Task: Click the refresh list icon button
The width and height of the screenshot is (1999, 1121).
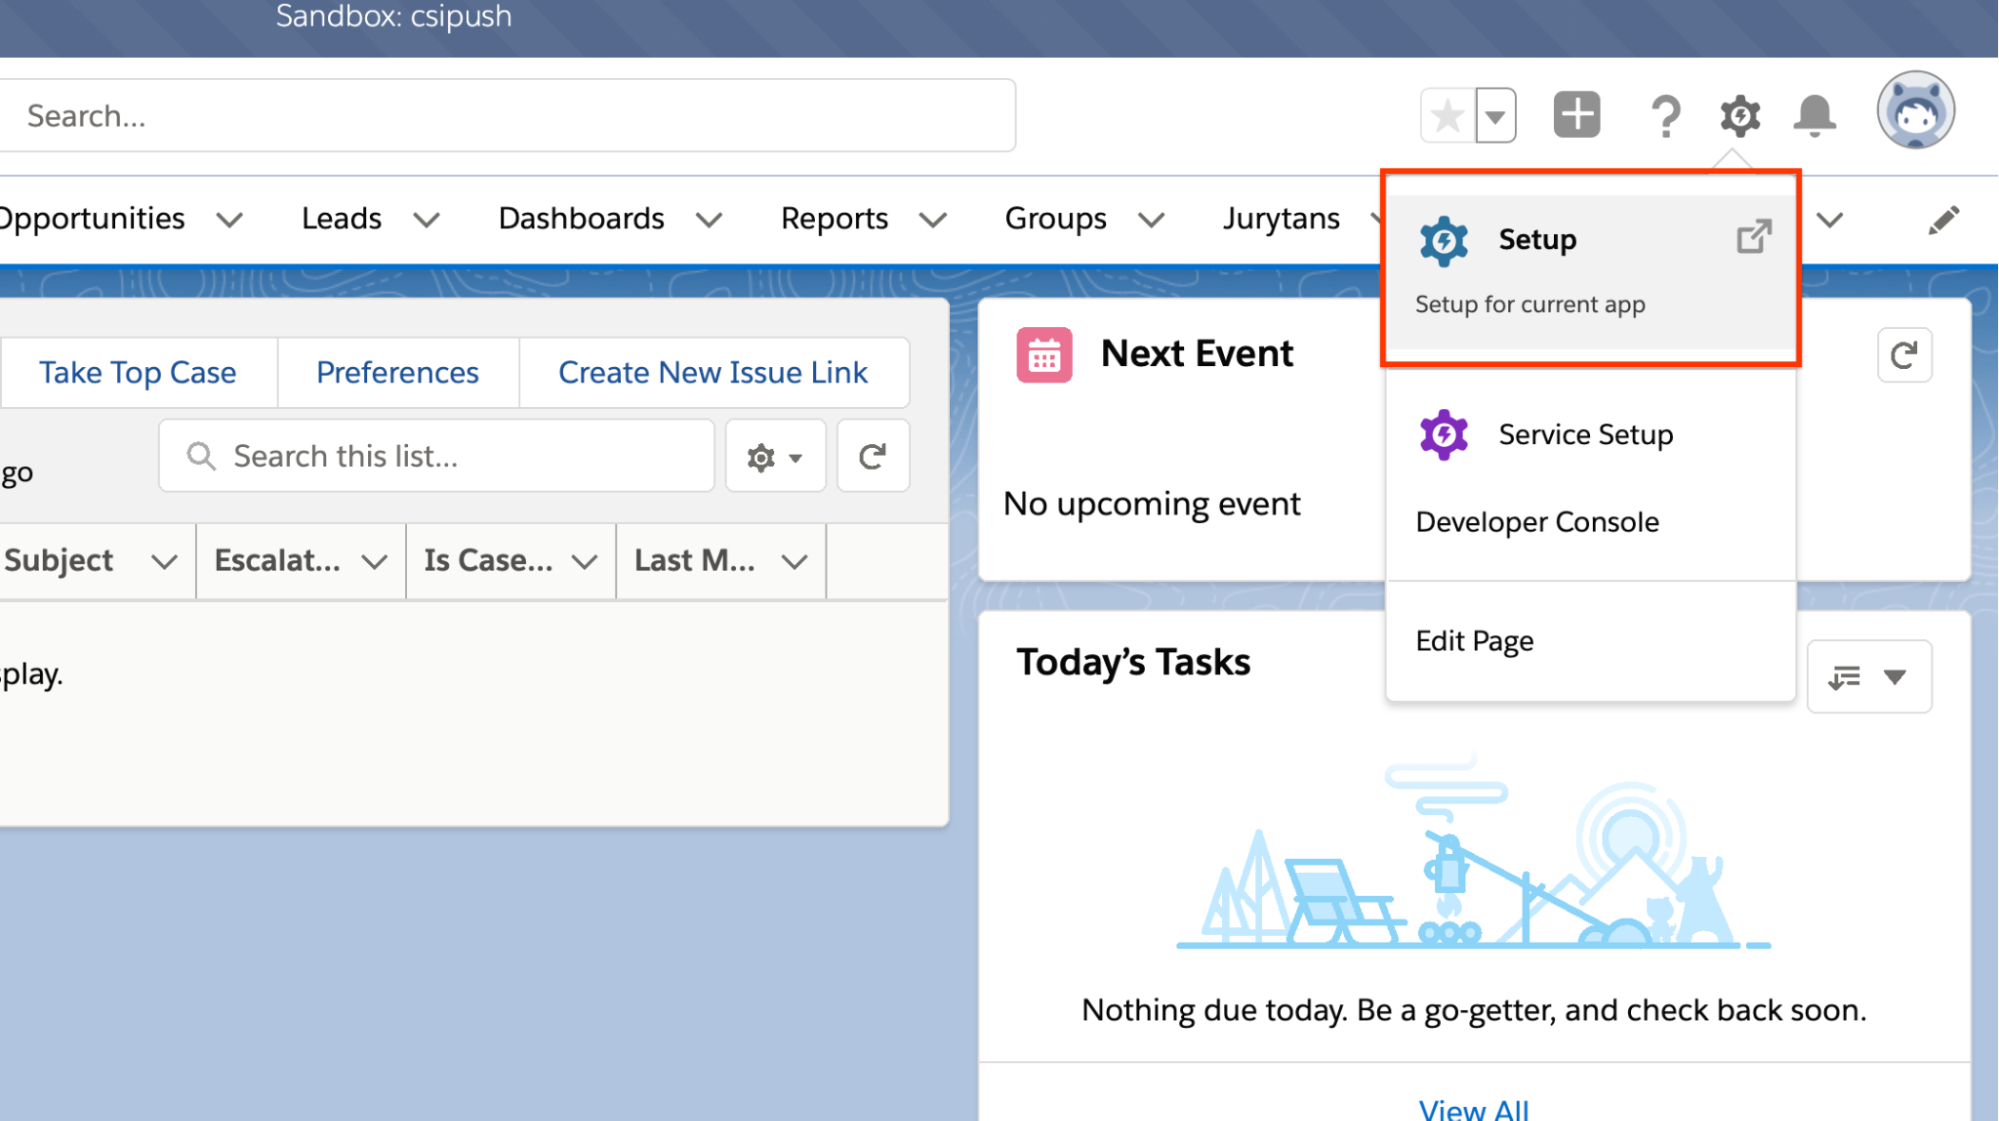Action: point(872,456)
